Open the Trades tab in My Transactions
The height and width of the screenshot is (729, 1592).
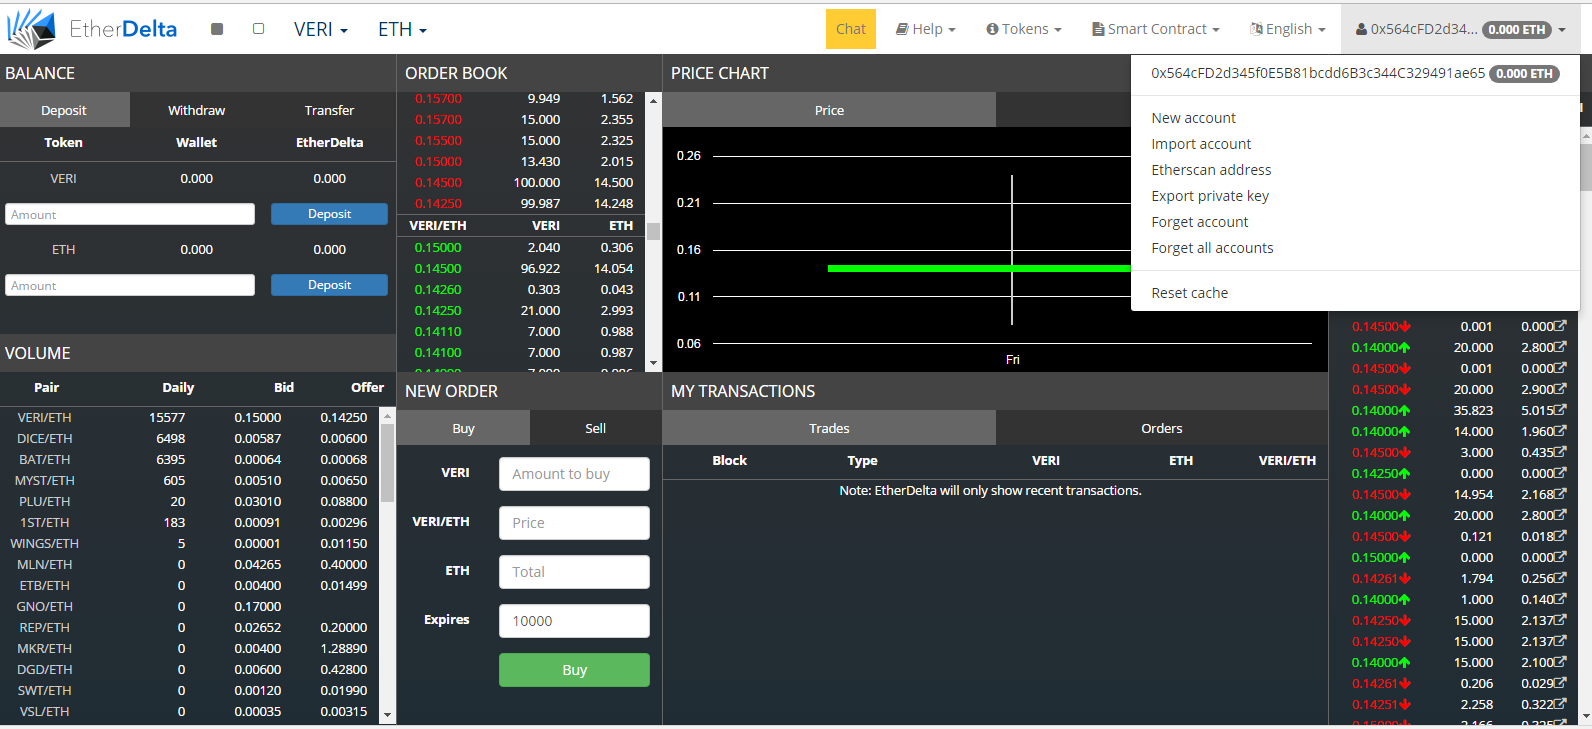click(x=829, y=428)
